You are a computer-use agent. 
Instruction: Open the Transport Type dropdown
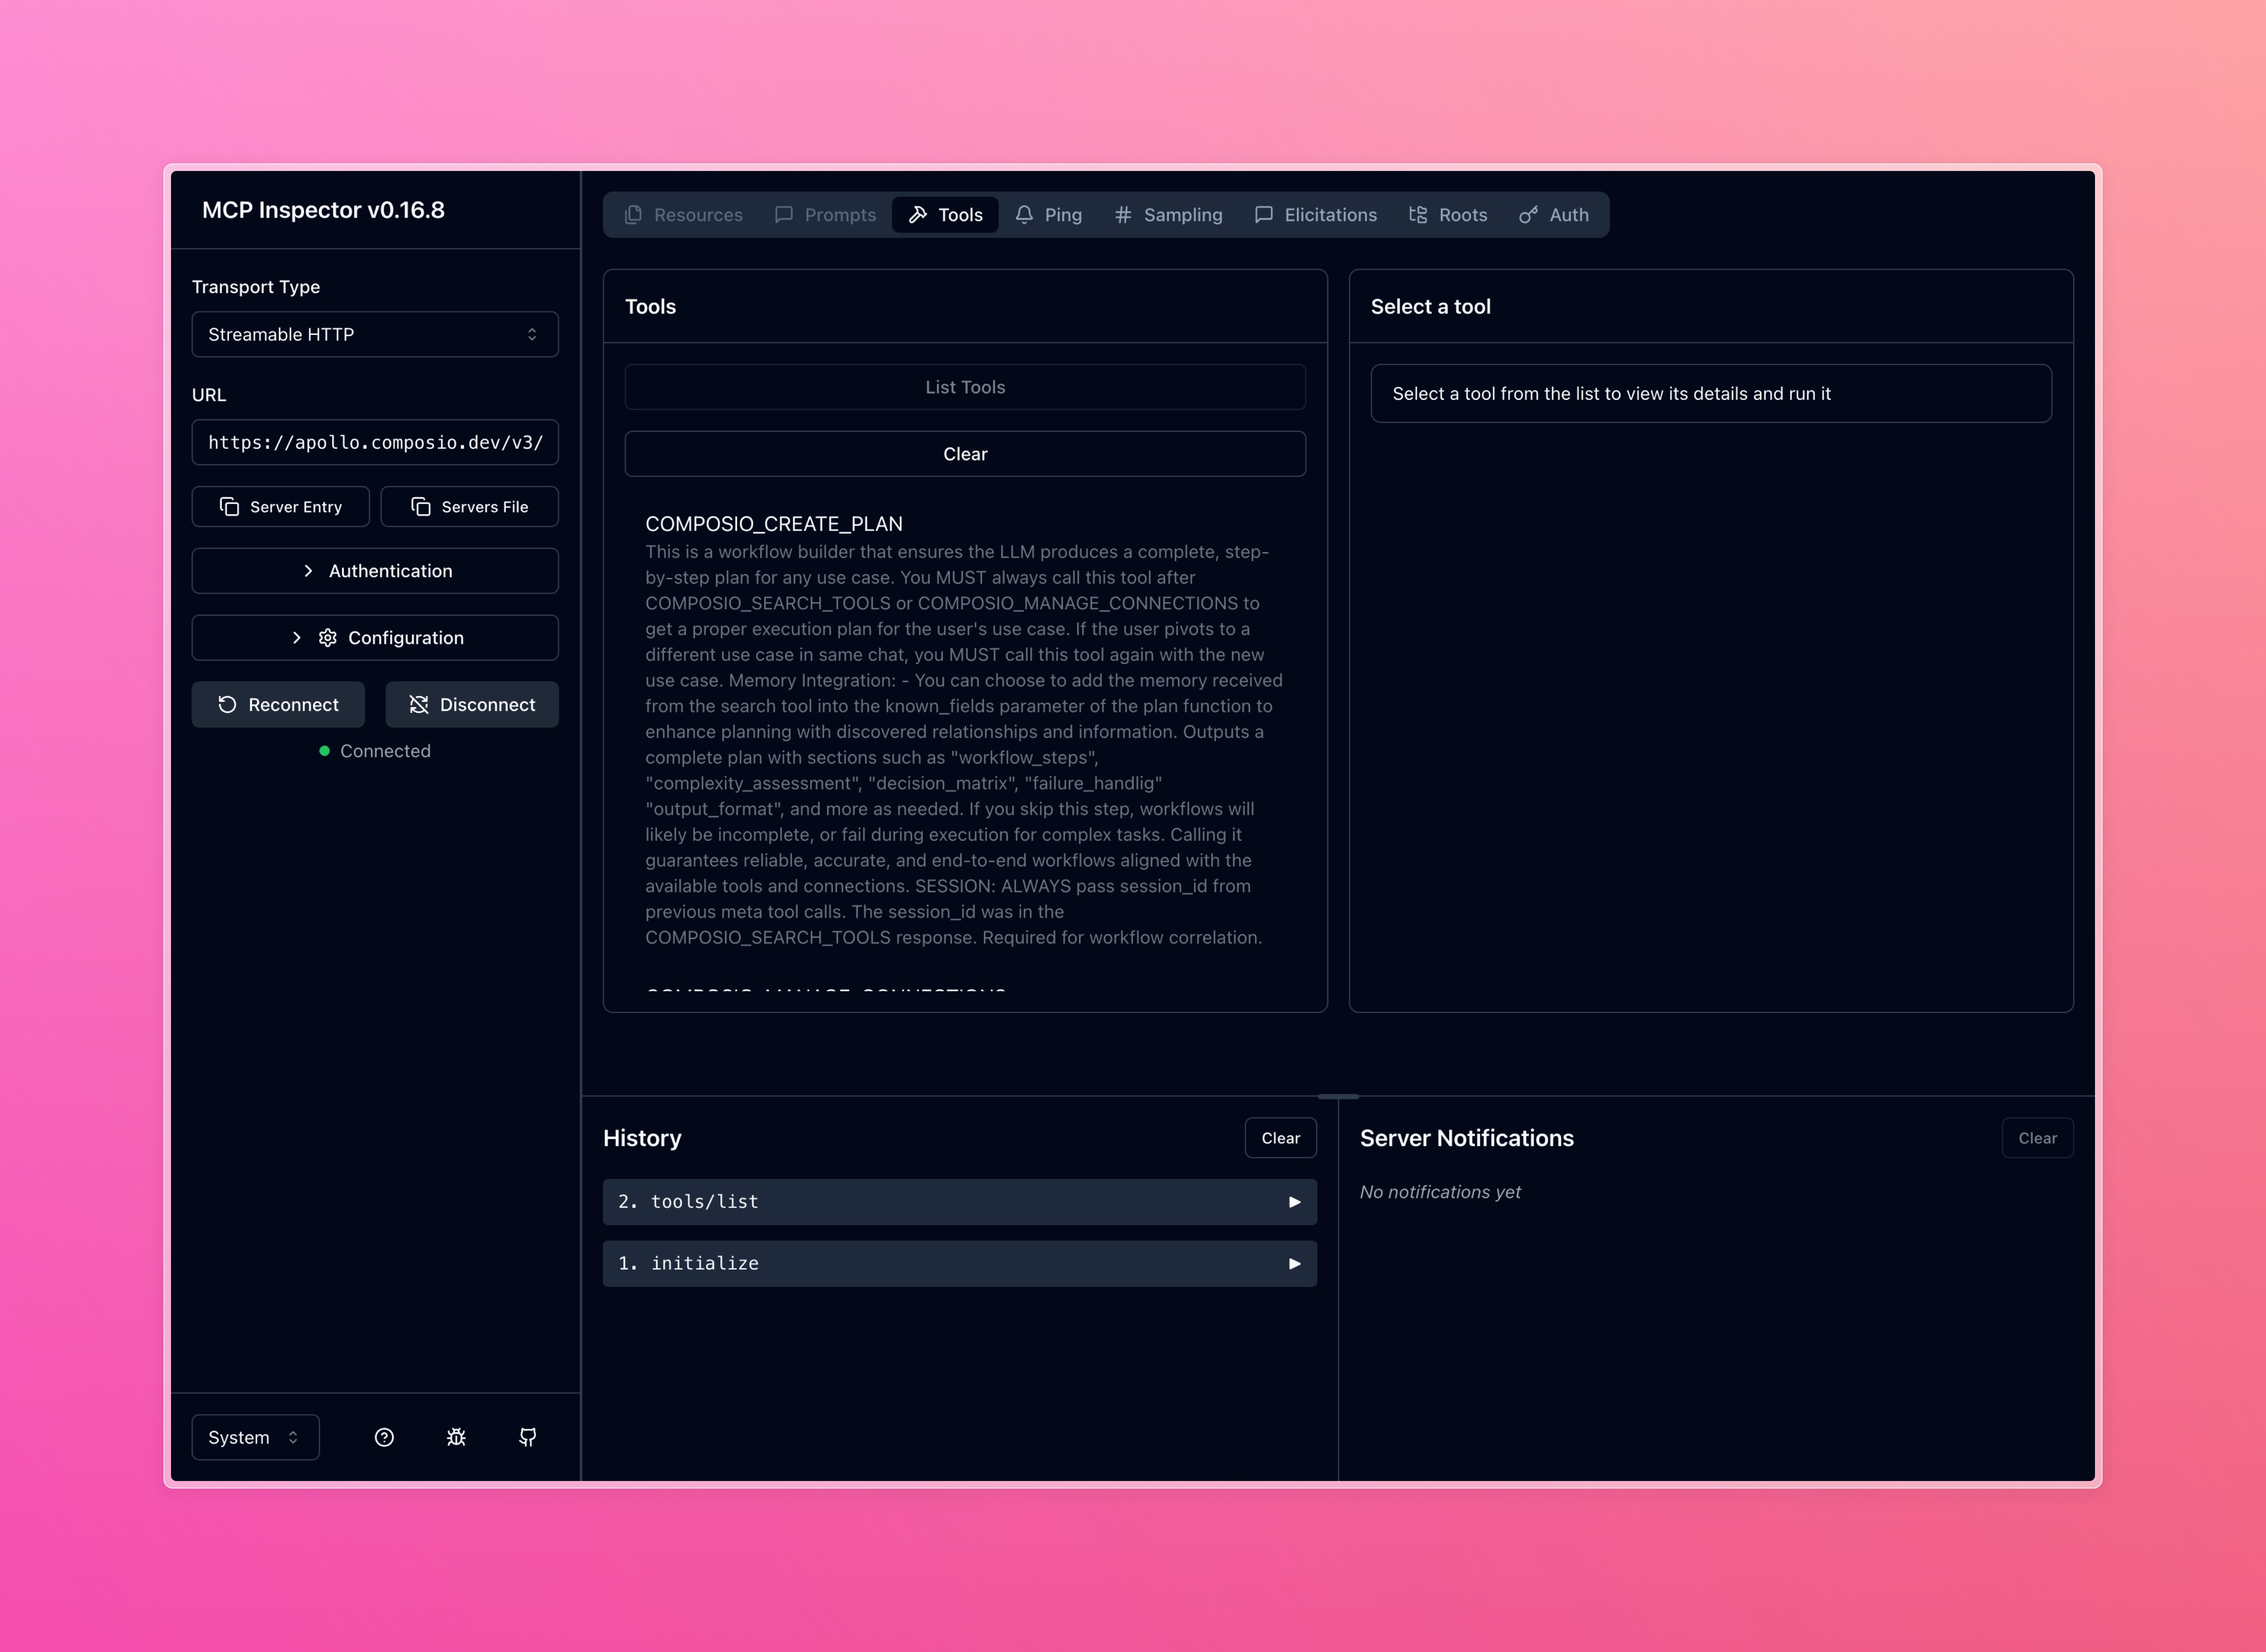(x=375, y=334)
